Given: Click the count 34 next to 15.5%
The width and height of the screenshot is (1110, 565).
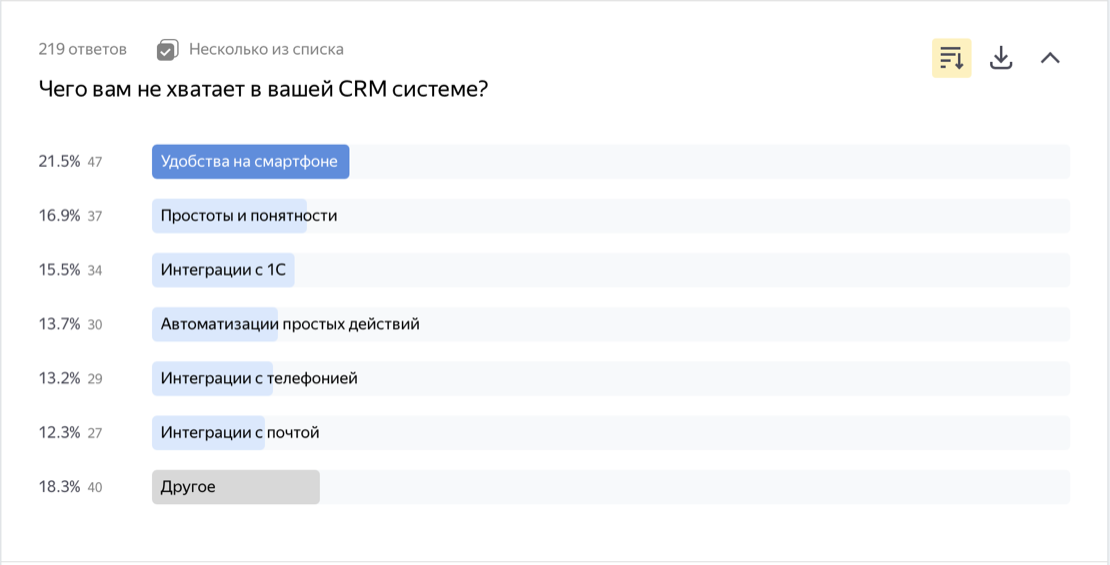Looking at the screenshot, I should 95,270.
